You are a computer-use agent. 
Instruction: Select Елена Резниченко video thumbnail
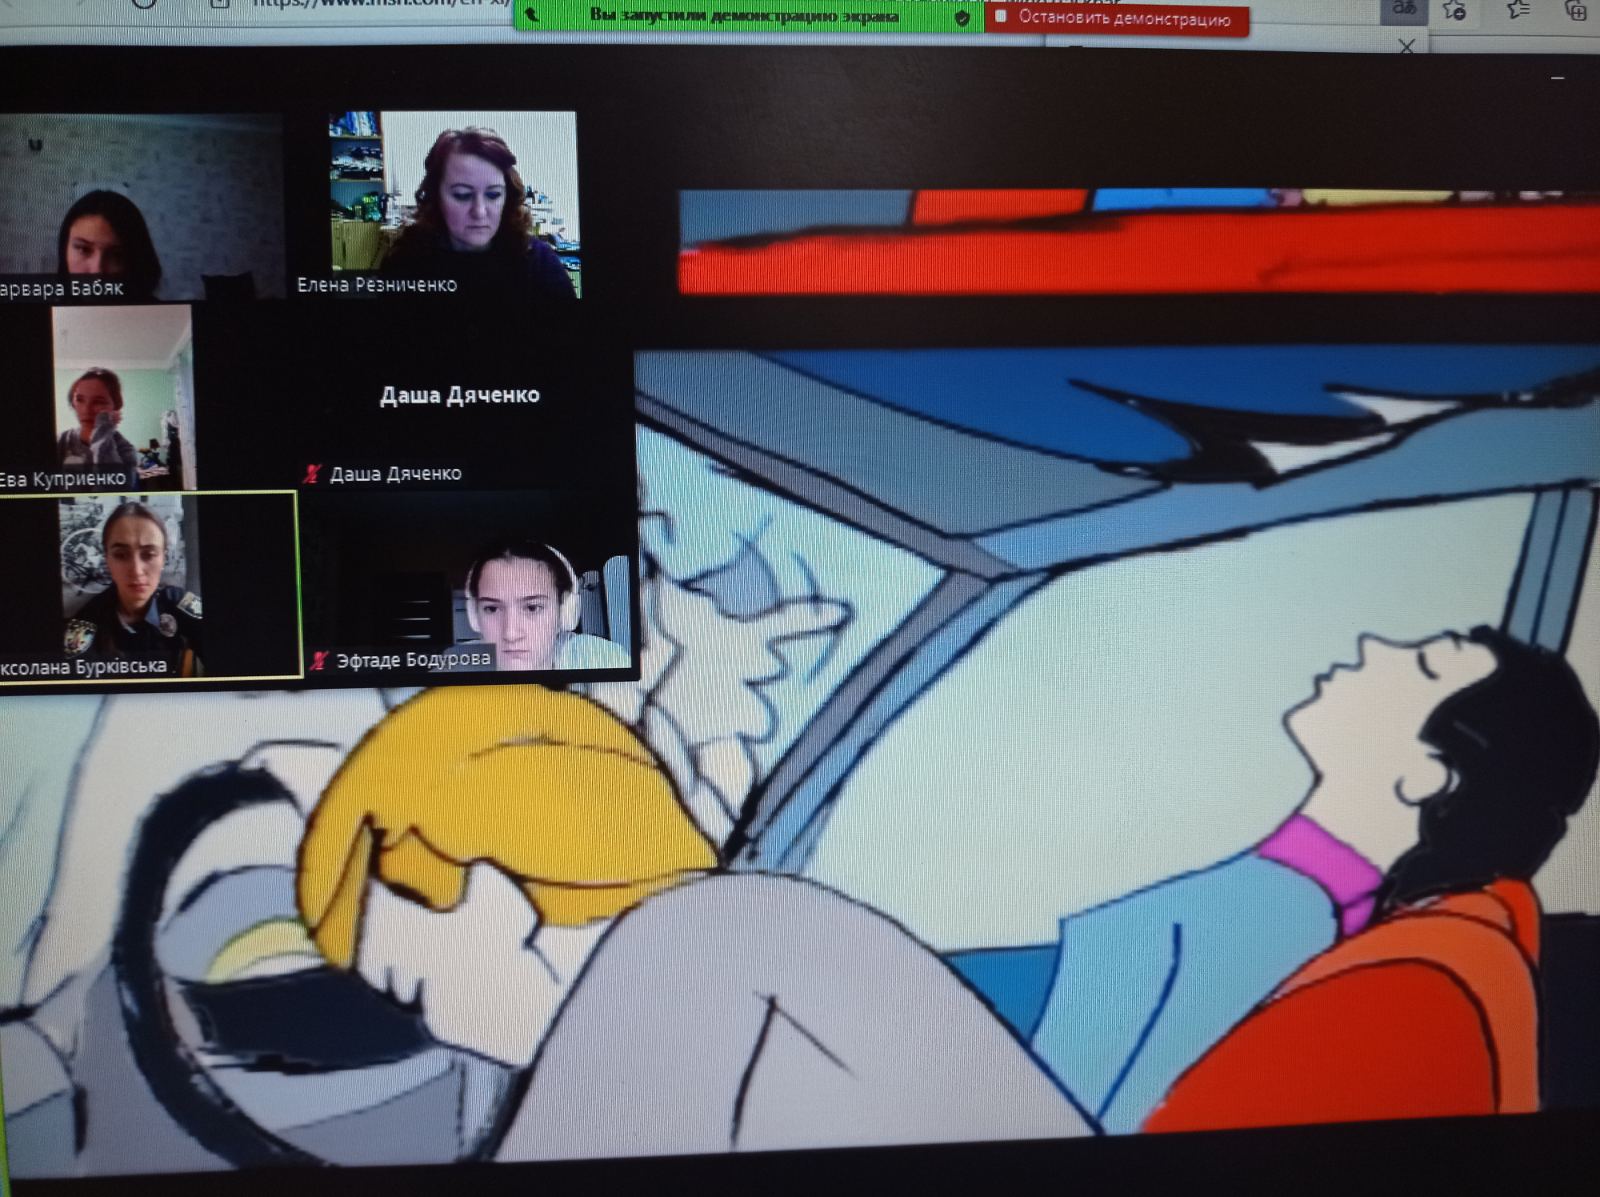pos(453,203)
